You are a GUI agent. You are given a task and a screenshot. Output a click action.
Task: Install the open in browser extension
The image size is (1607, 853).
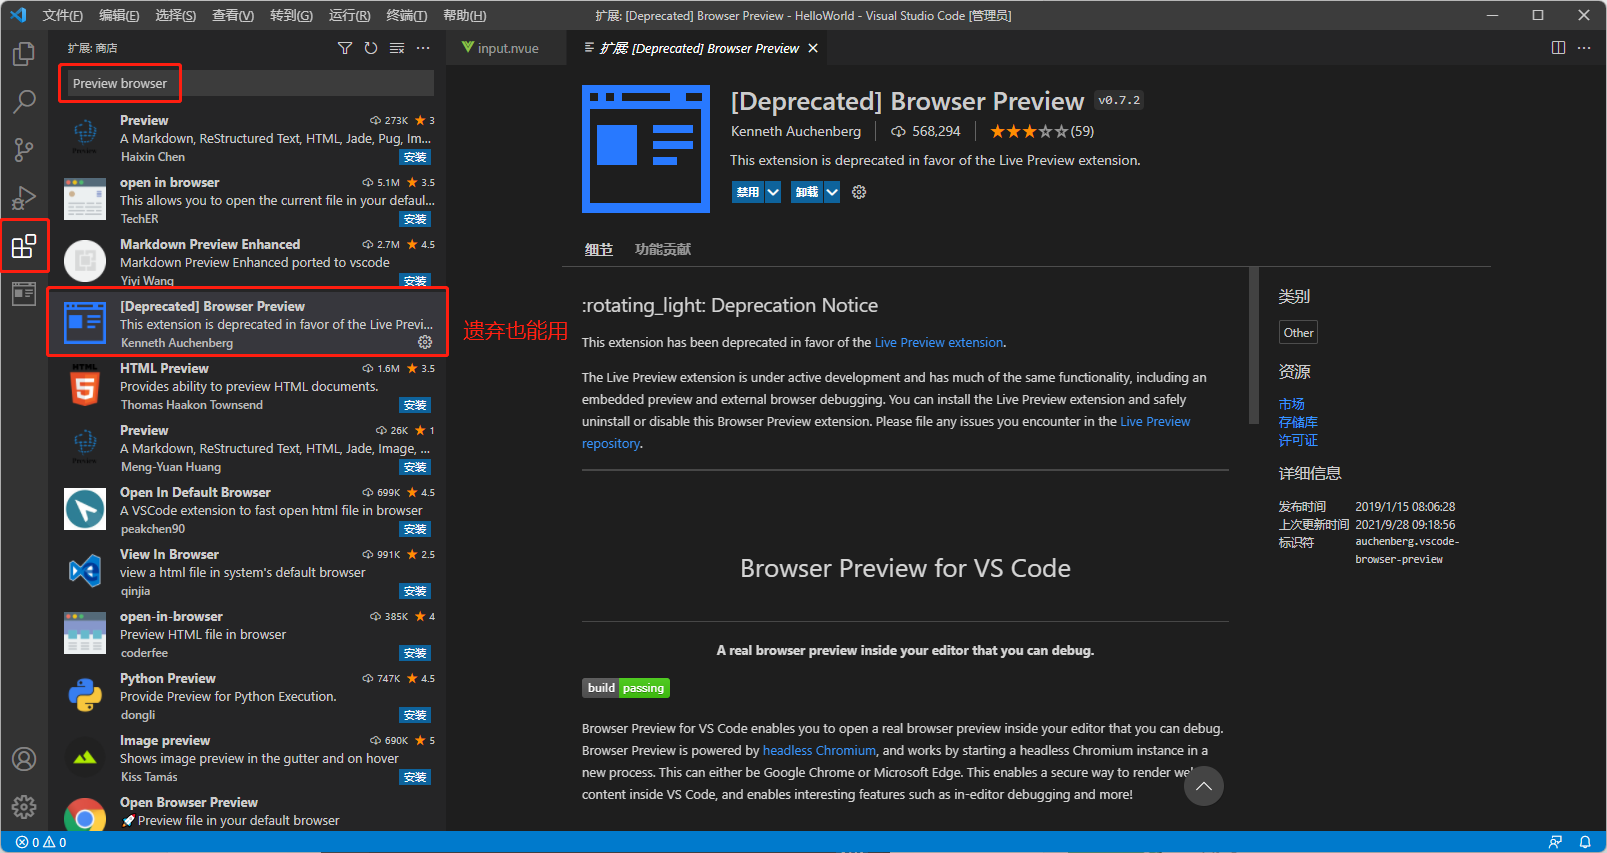tap(415, 219)
